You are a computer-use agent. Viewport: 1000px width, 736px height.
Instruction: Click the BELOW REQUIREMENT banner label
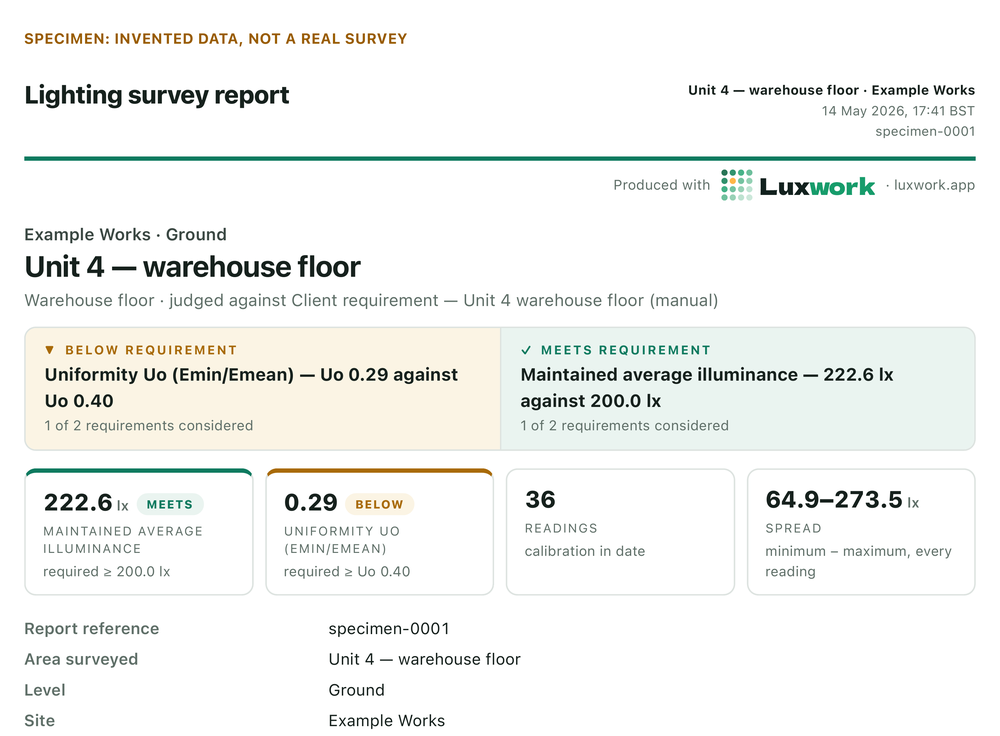point(151,350)
